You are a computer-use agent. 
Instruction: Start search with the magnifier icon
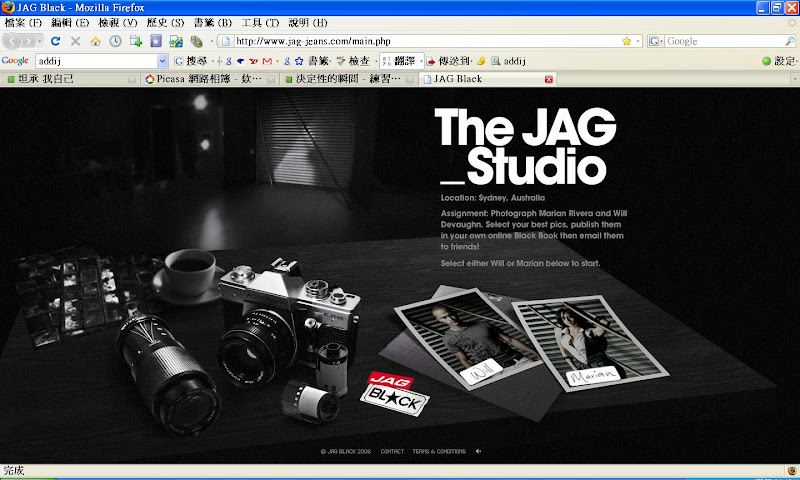[x=789, y=41]
